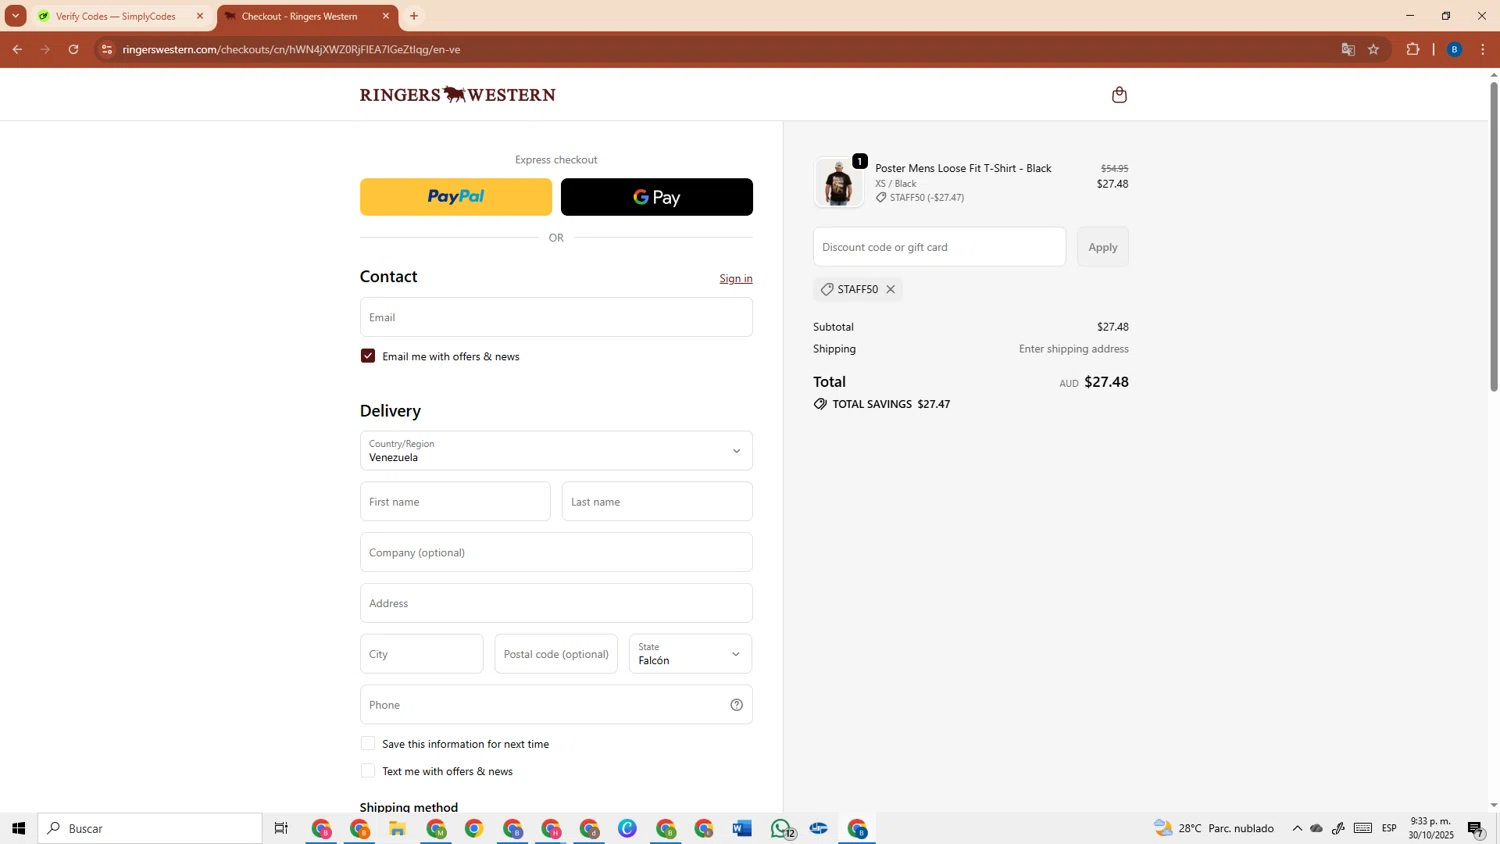Focus the Email input field
Viewport: 1500px width, 844px height.
click(x=556, y=317)
